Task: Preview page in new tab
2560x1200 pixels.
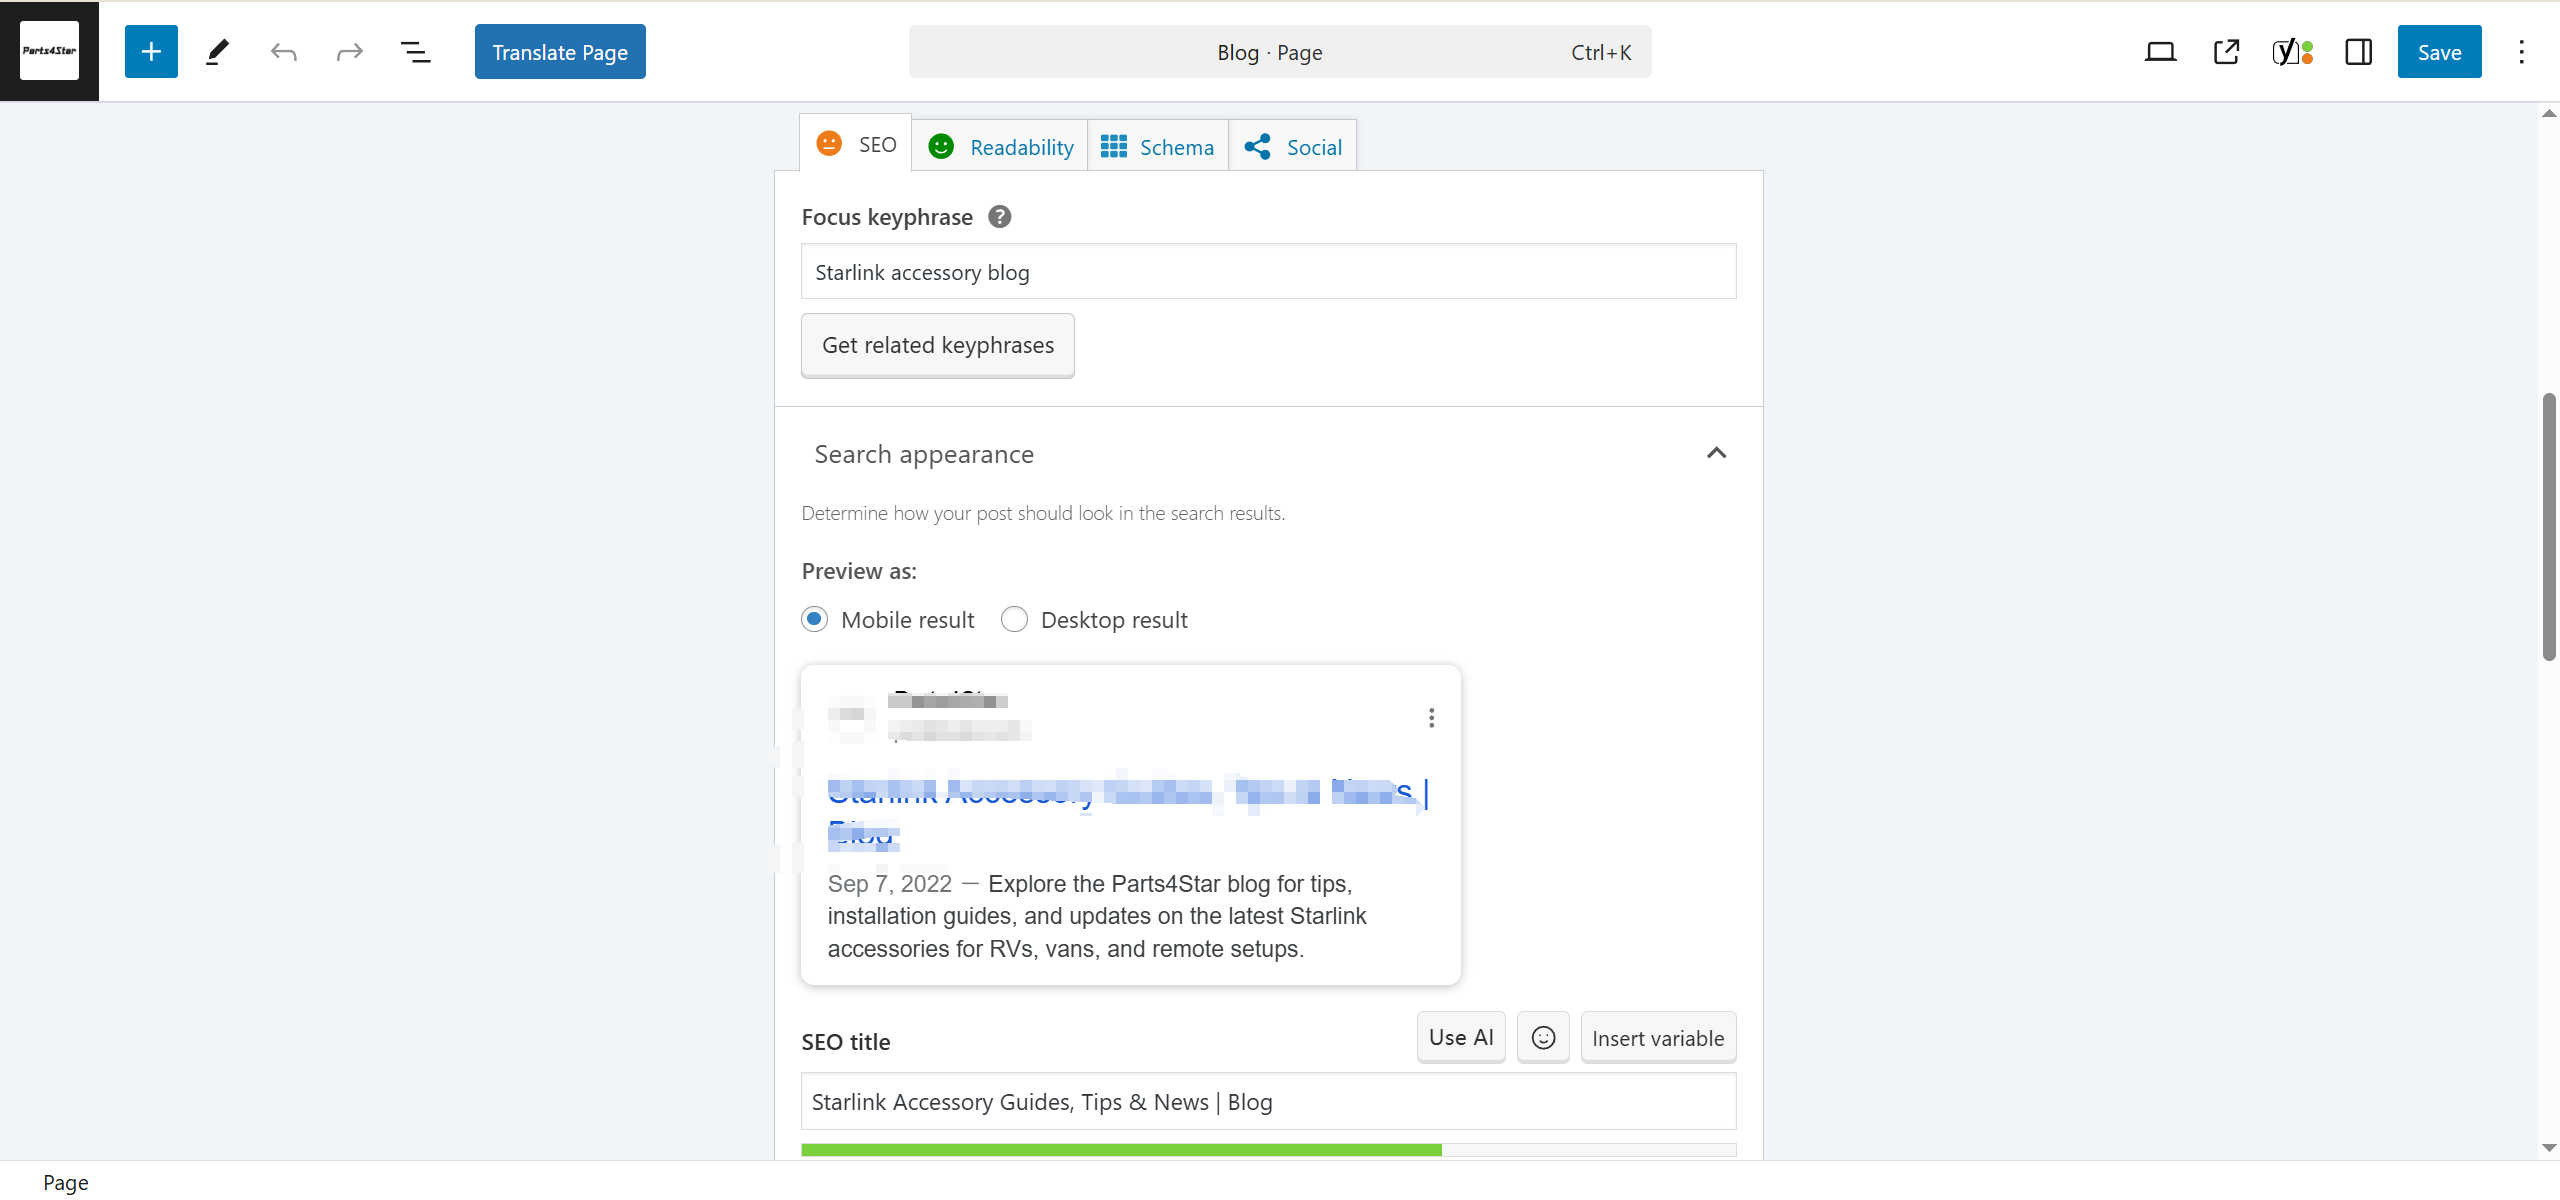Action: tap(2226, 51)
